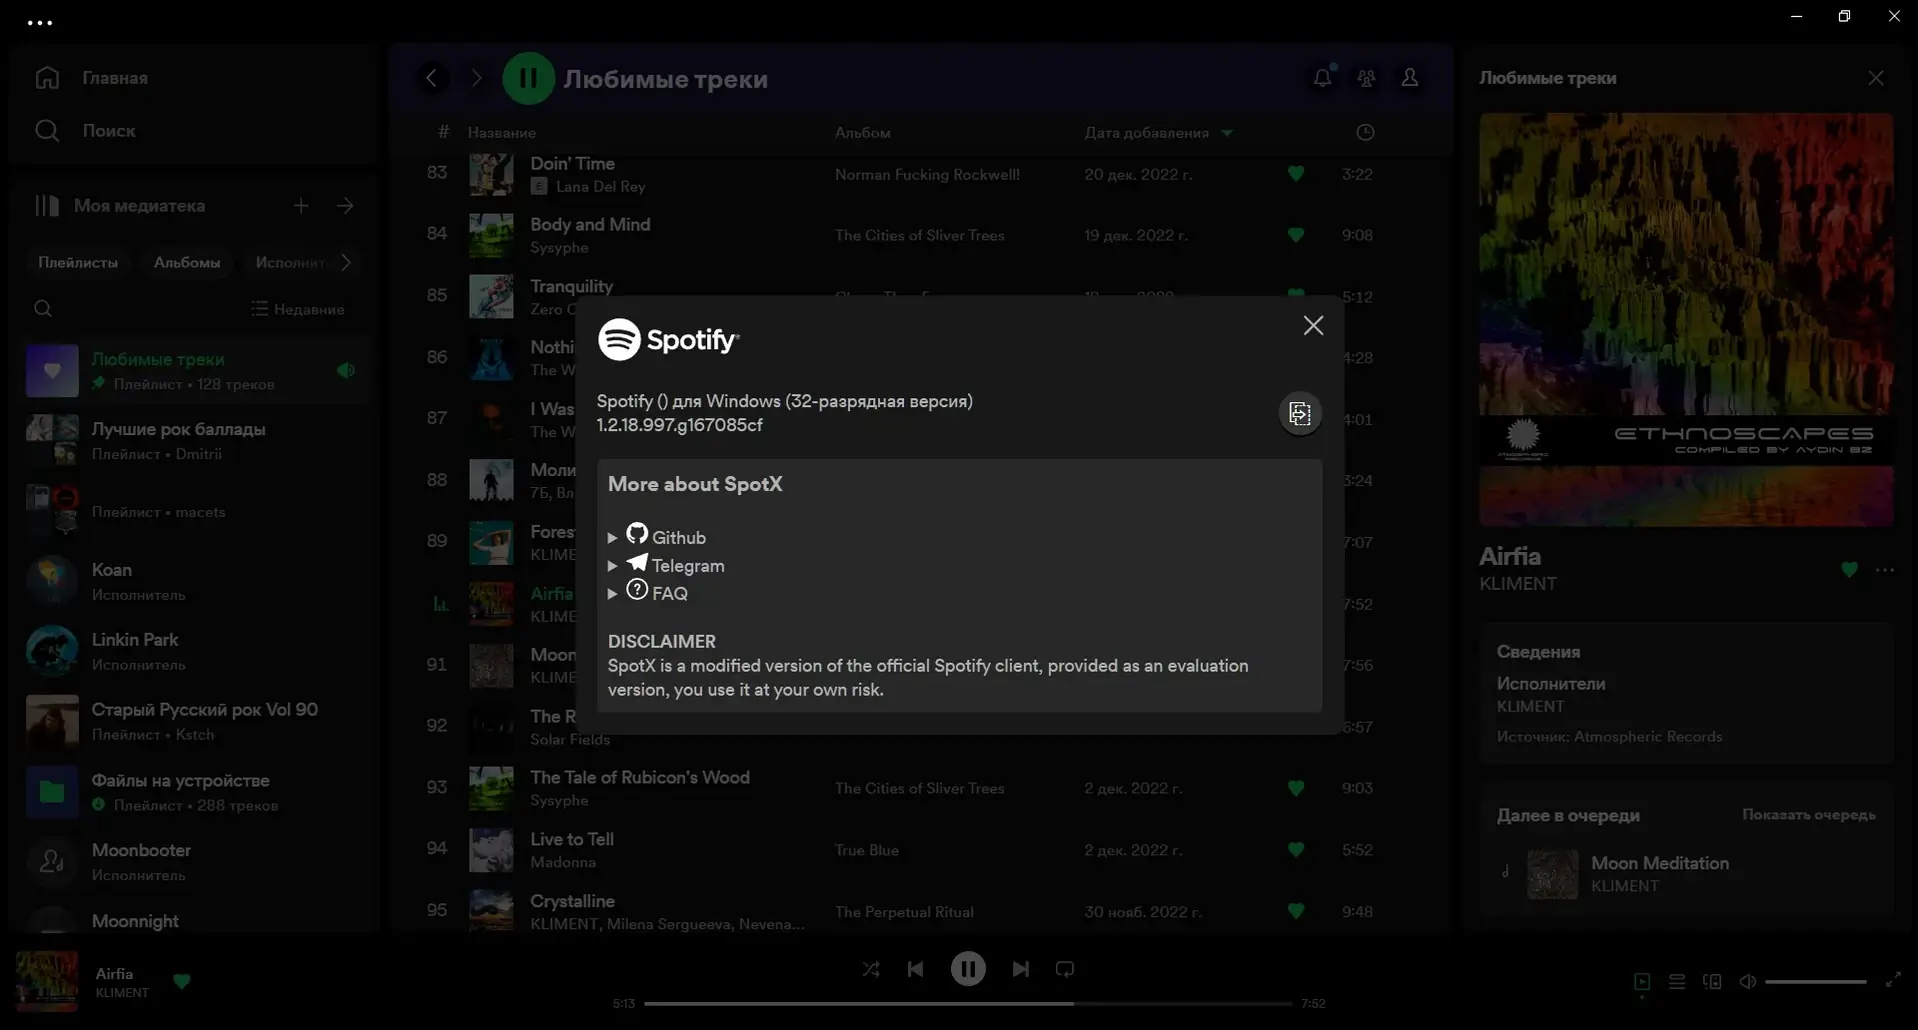Open the Koan artist entry
Screen dimensions: 1918x1030
click(x=192, y=581)
